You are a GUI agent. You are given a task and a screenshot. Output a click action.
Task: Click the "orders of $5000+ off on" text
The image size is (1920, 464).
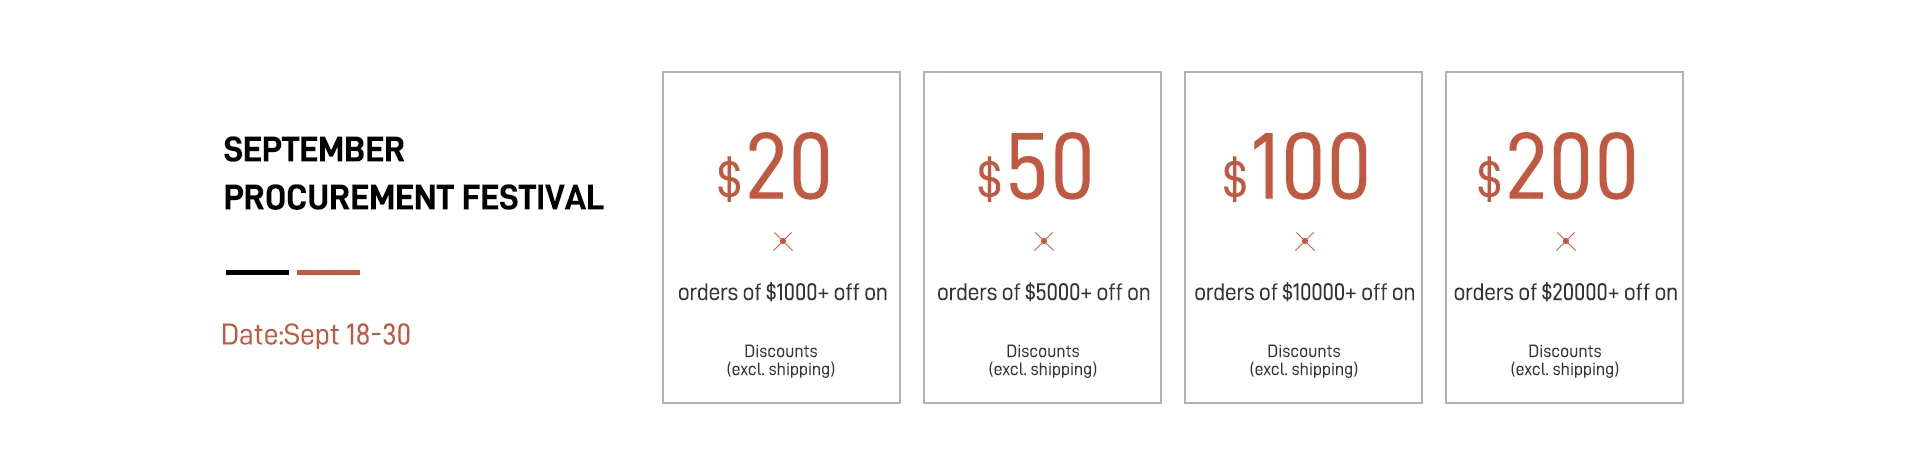coord(1043,293)
